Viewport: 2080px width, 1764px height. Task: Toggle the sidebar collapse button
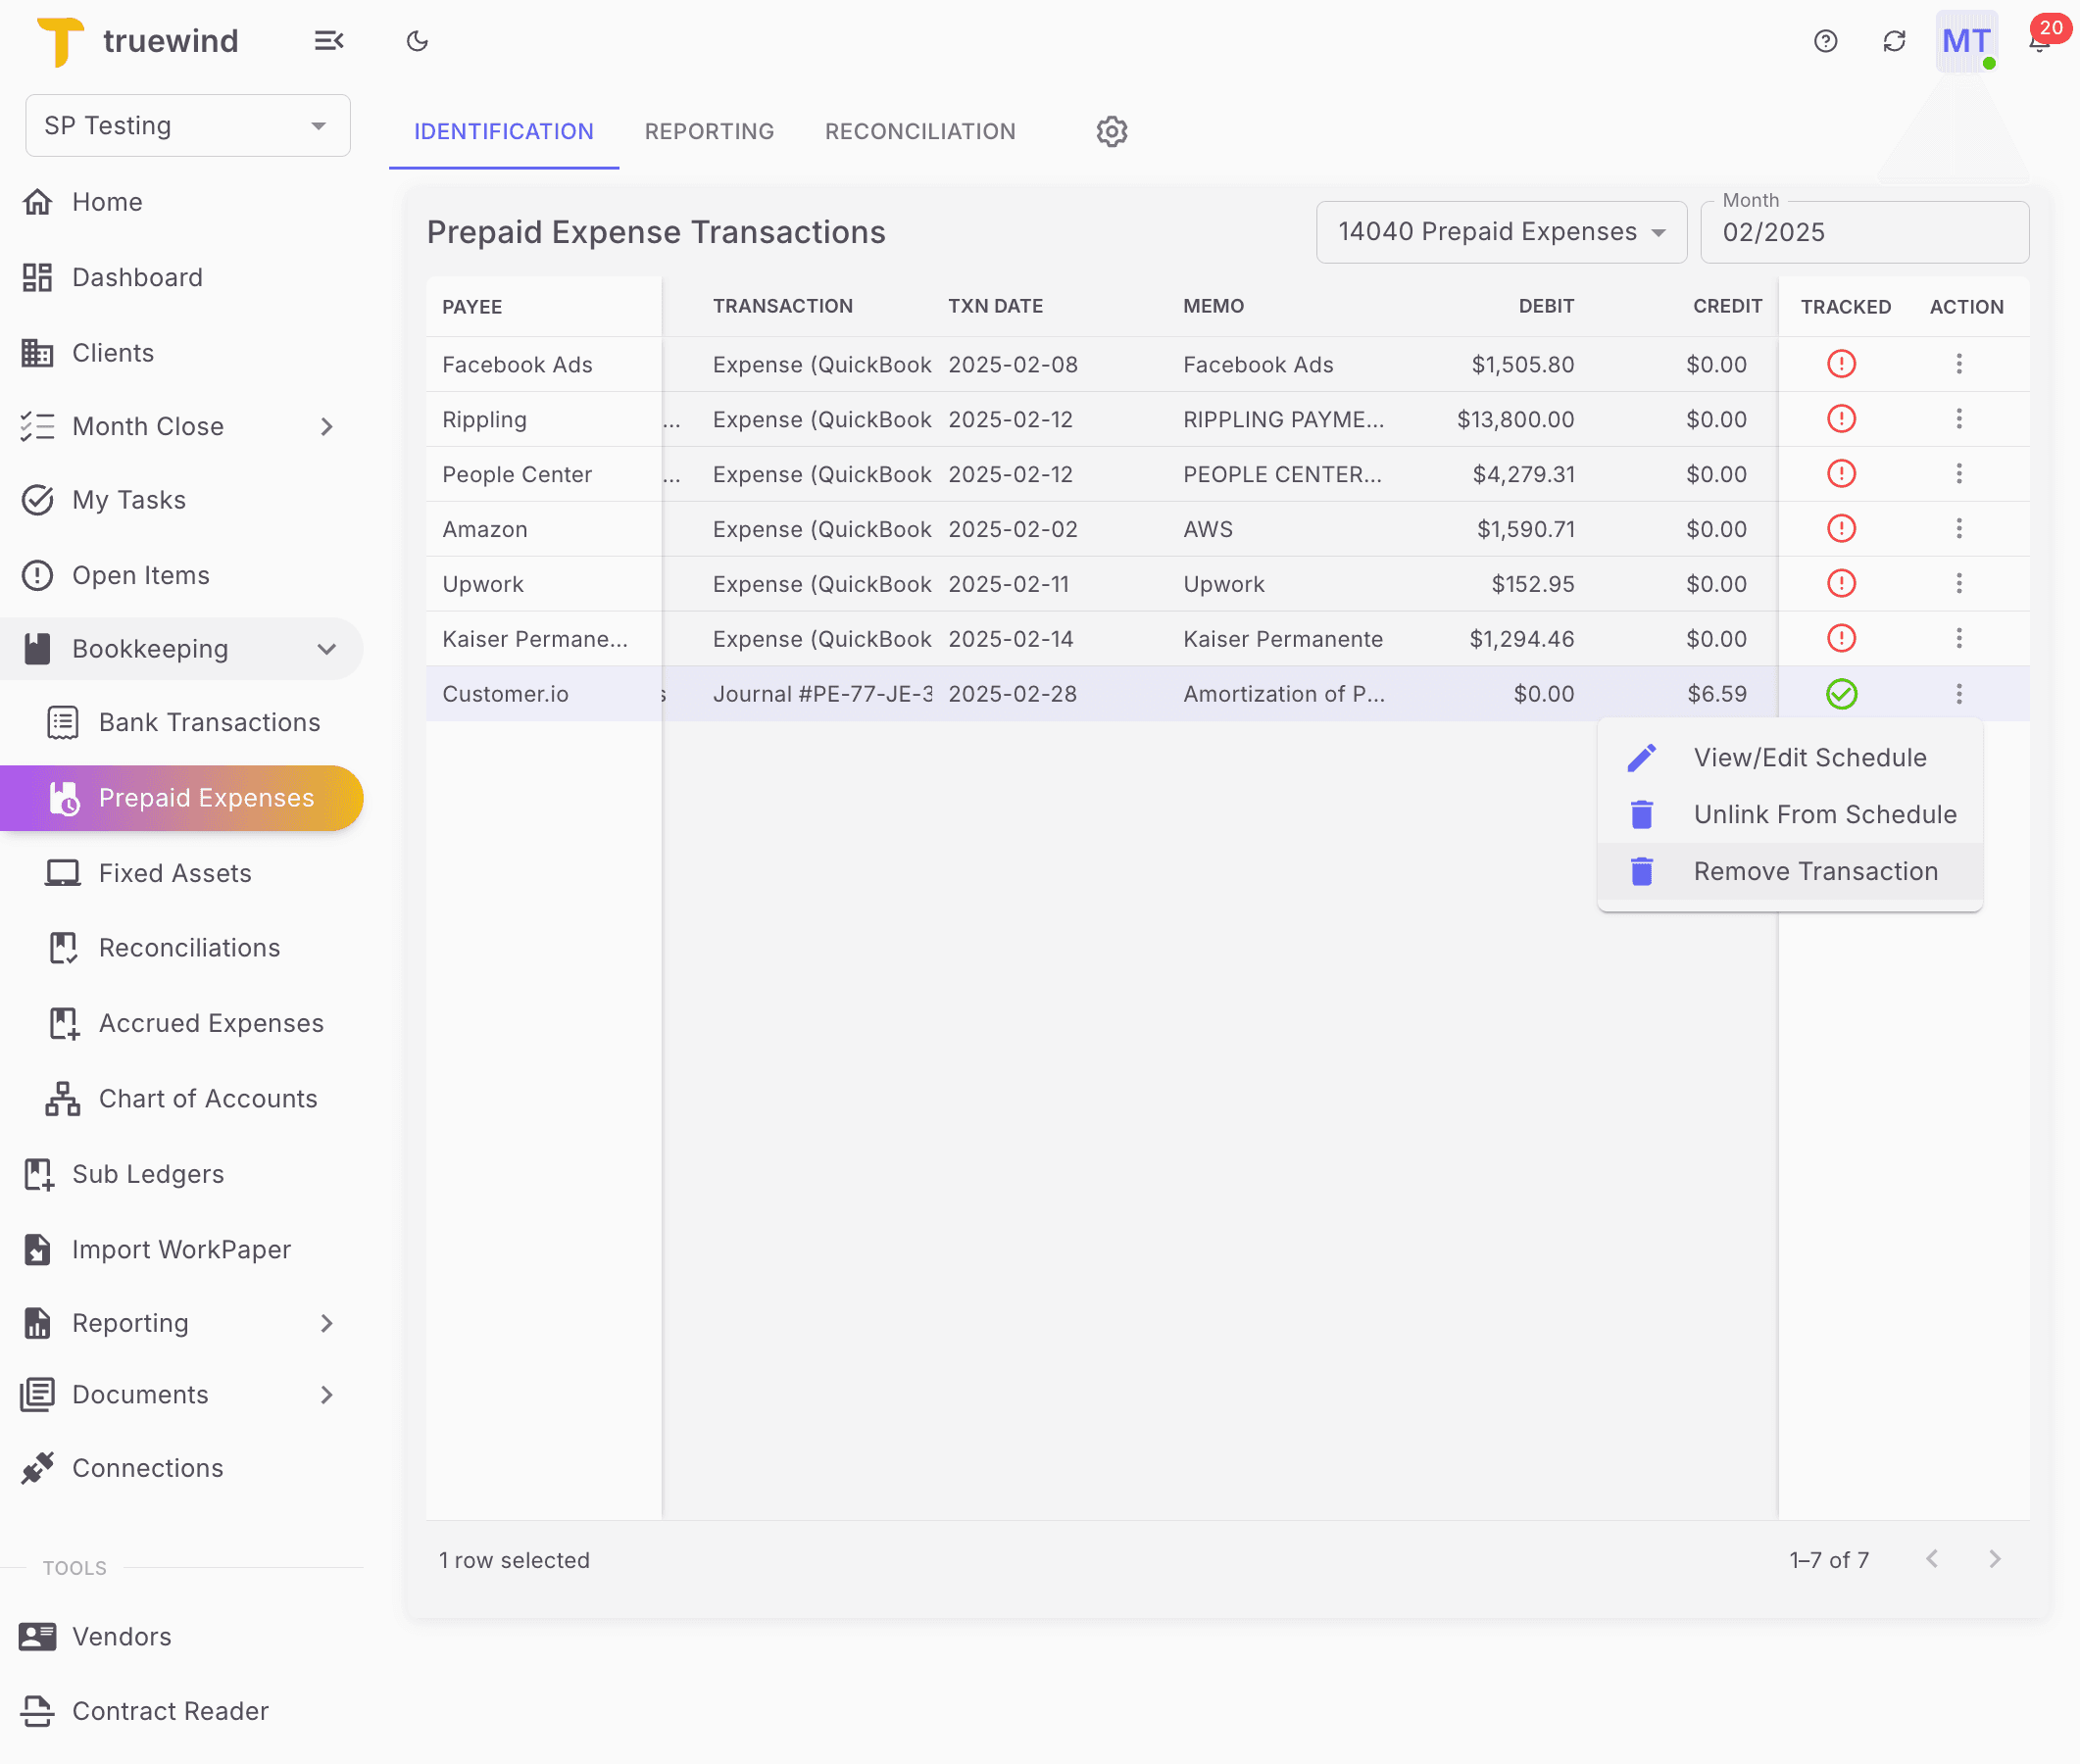[329, 40]
